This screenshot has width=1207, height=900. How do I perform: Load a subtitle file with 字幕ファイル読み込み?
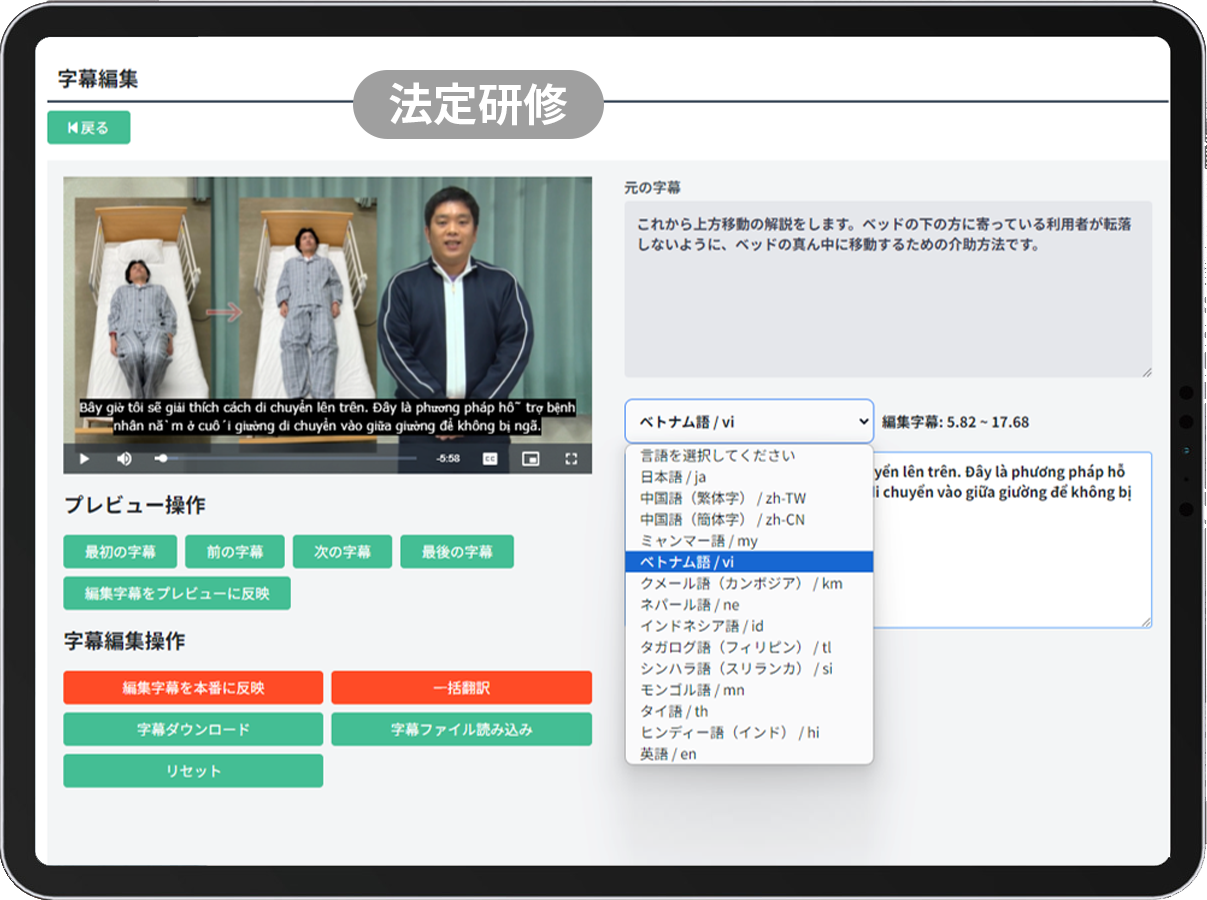pyautogui.click(x=461, y=729)
